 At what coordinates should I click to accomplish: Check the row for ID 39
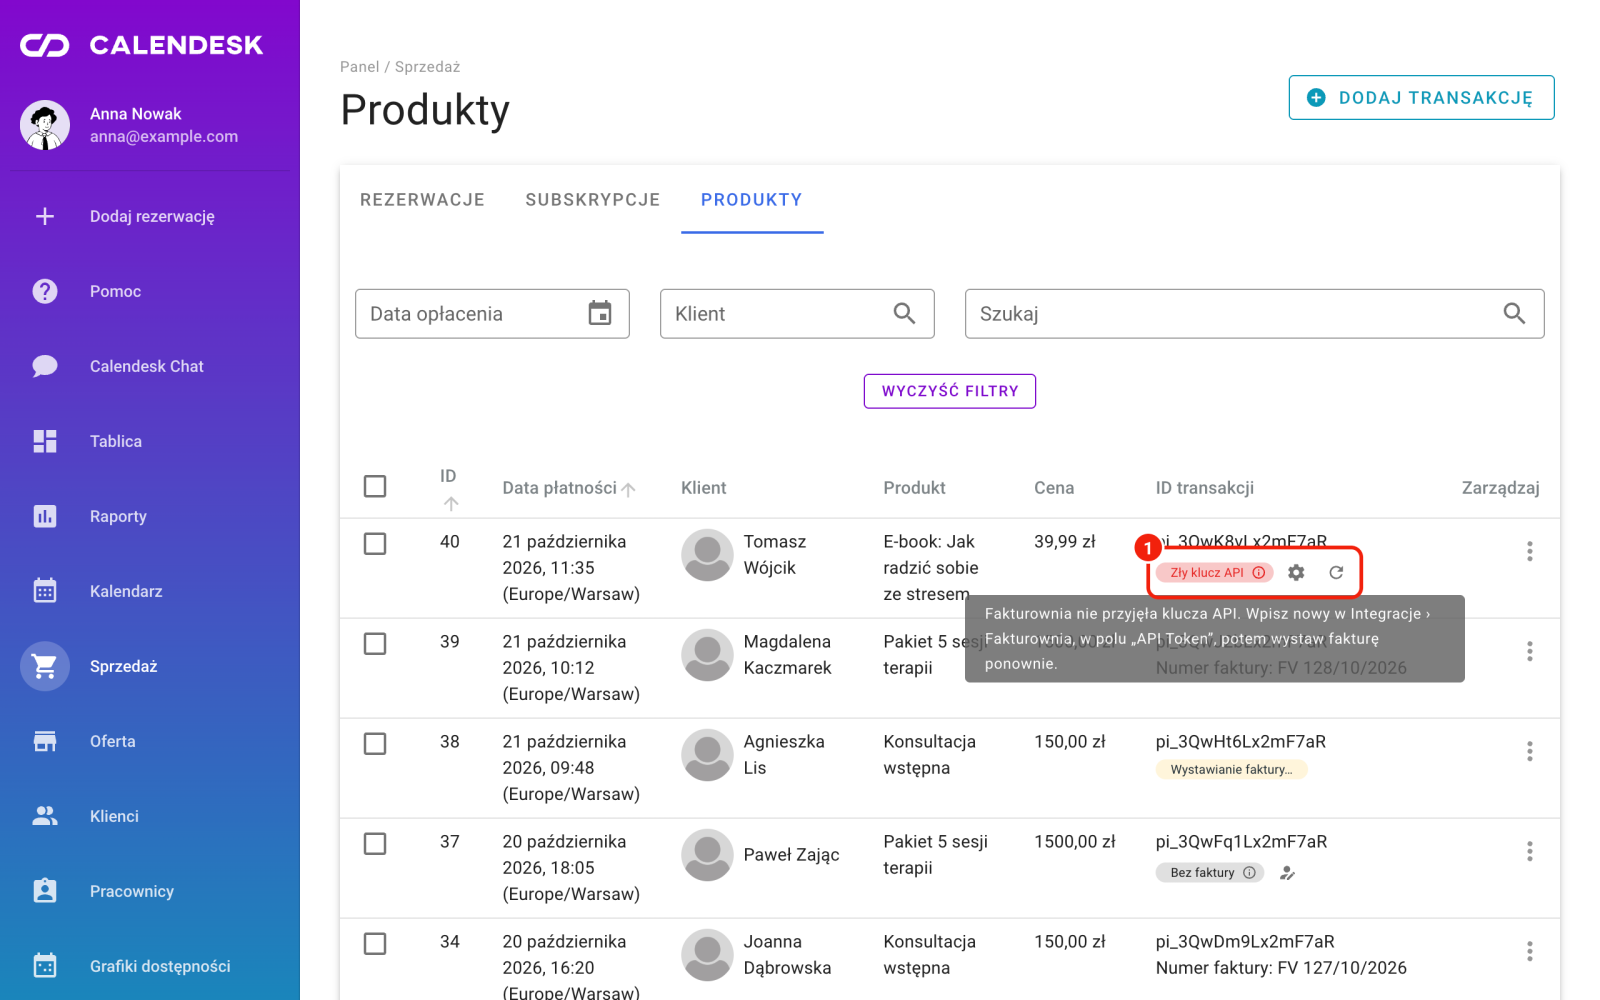coord(375,644)
